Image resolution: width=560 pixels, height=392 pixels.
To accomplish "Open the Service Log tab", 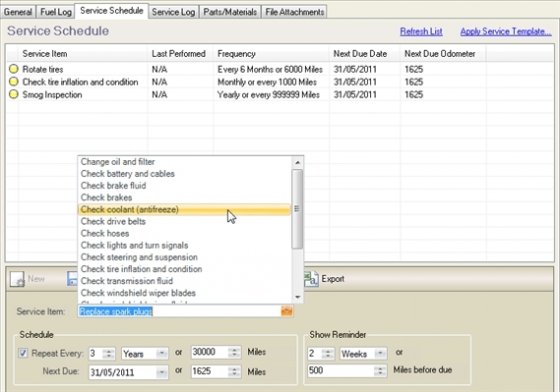I will click(x=173, y=12).
